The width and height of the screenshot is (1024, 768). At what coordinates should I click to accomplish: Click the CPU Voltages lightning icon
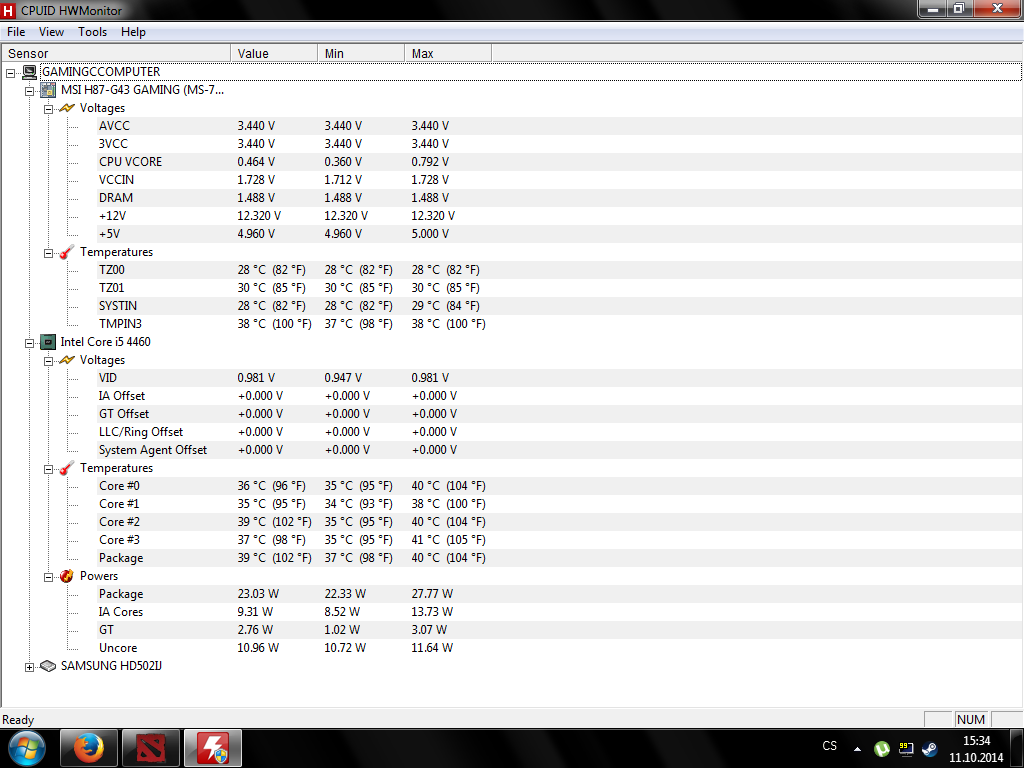pyautogui.click(x=67, y=360)
